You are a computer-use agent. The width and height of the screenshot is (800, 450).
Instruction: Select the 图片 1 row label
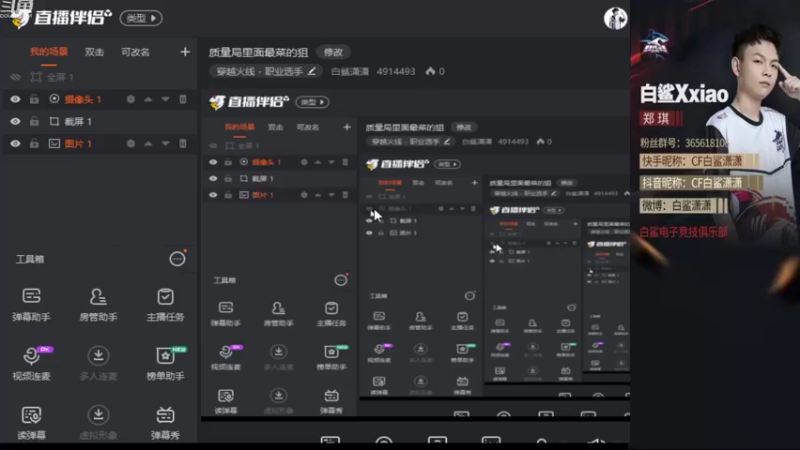[x=78, y=144]
